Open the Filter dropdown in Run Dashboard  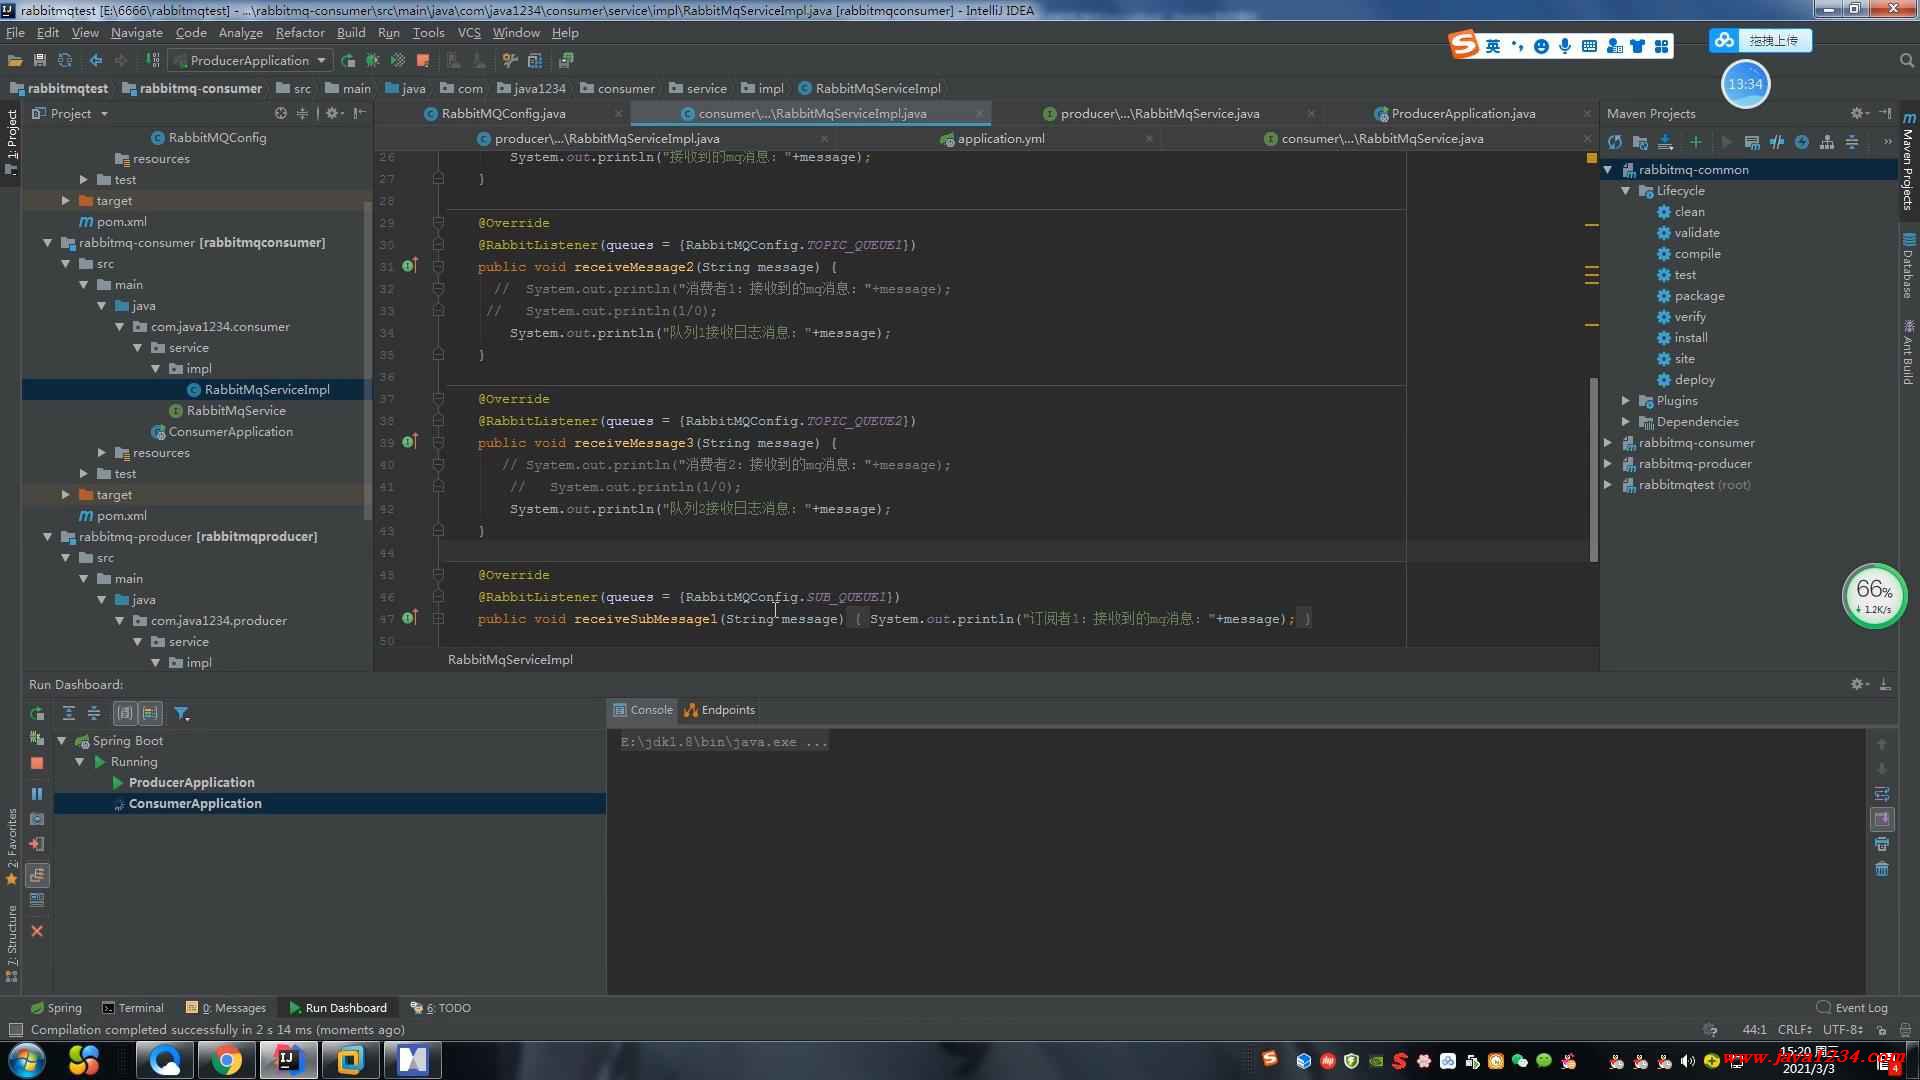(x=181, y=713)
